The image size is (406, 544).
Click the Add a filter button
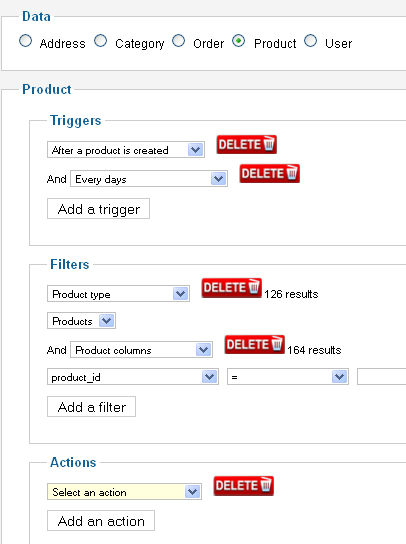(91, 407)
